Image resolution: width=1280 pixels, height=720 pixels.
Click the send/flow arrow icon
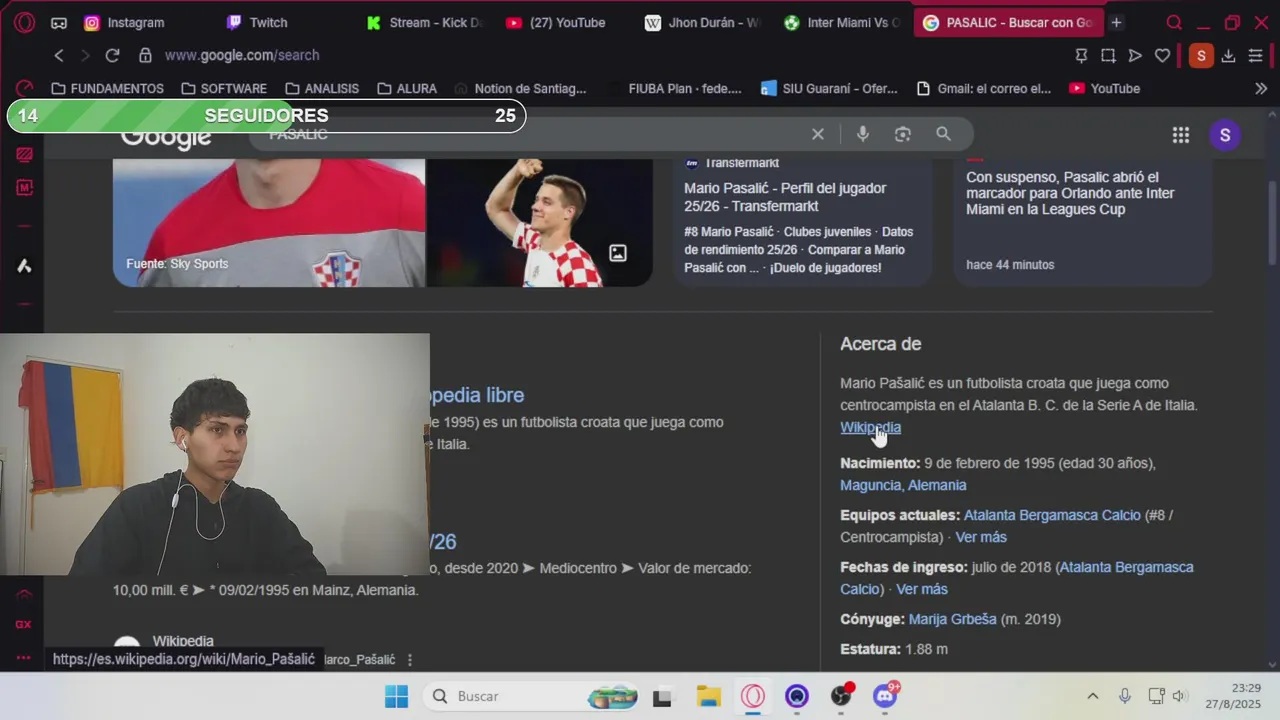(x=1135, y=56)
